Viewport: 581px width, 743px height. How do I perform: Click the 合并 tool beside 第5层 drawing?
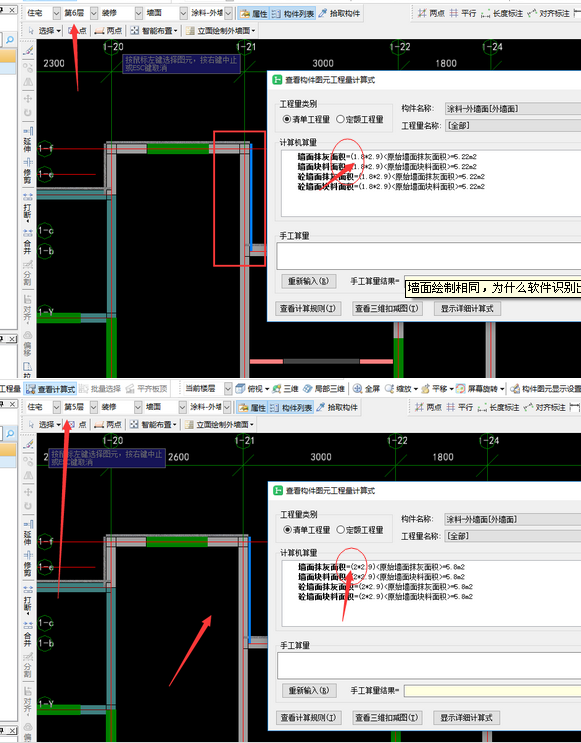(28, 634)
